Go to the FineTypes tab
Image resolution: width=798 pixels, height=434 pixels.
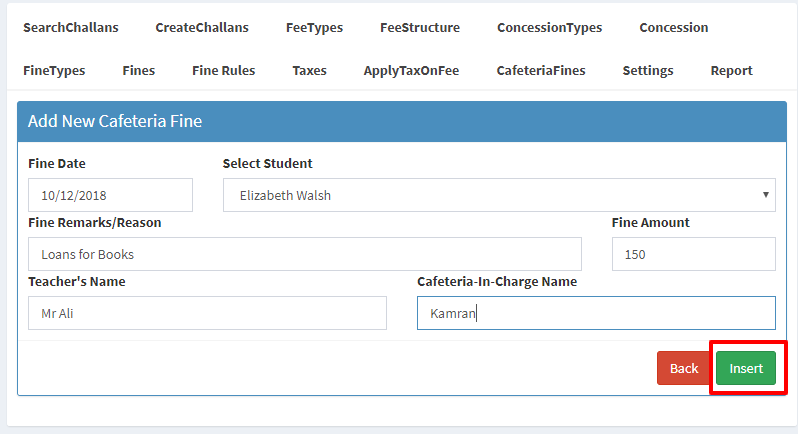pos(54,71)
